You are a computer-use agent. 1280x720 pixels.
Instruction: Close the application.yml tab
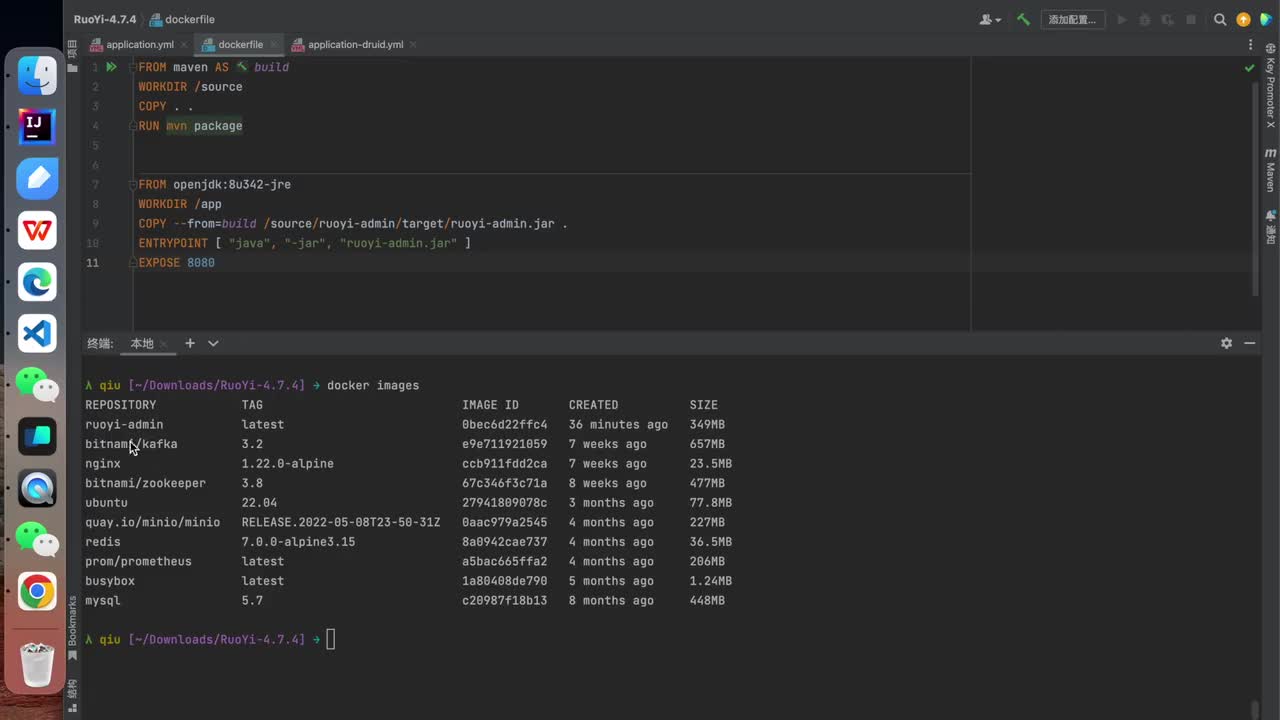[184, 45]
